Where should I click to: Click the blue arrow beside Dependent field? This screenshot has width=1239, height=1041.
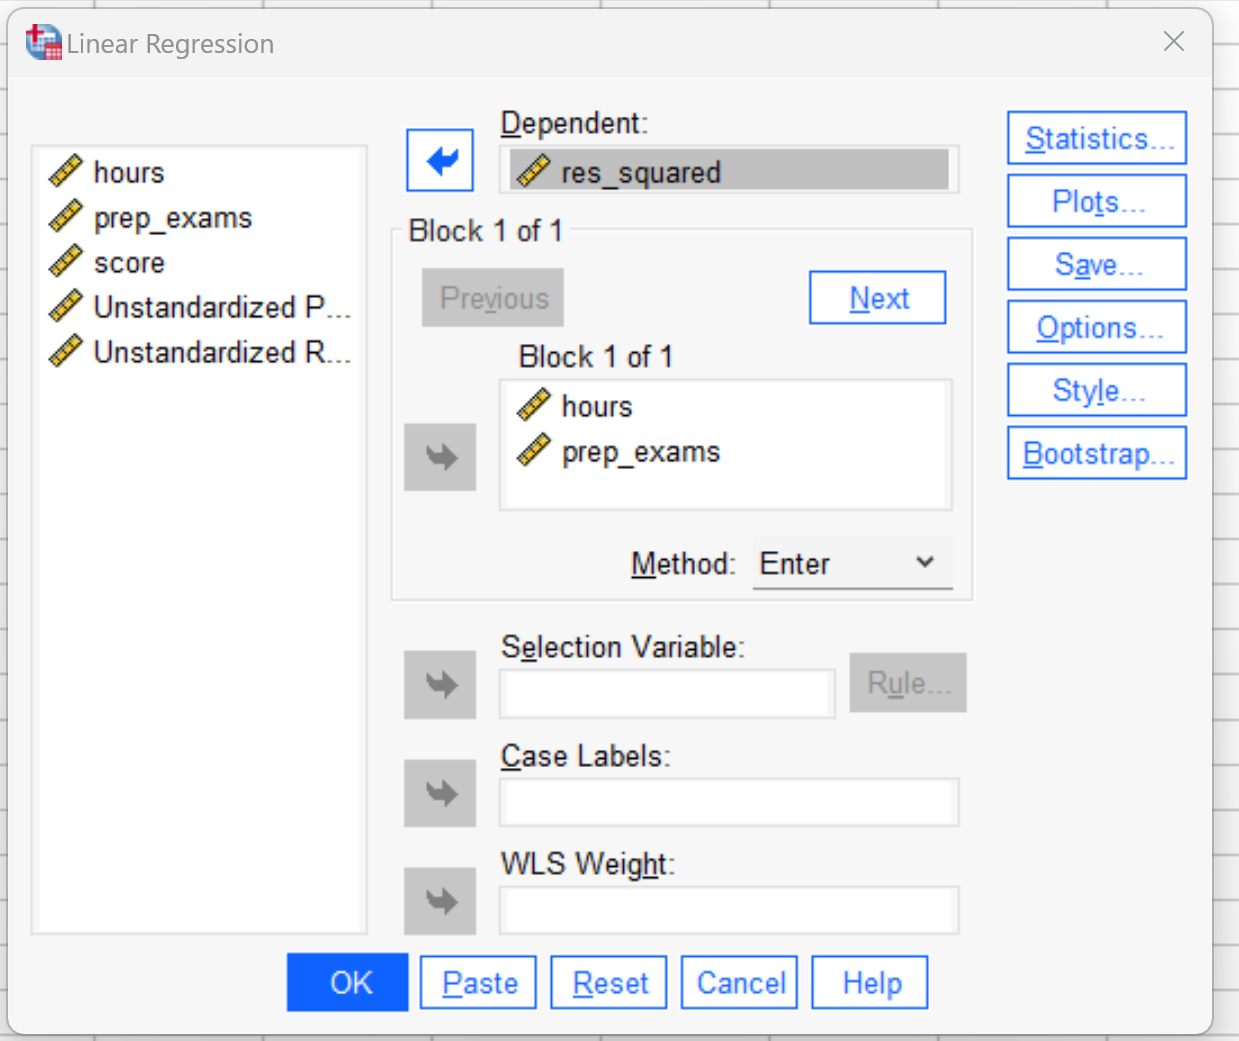(440, 160)
